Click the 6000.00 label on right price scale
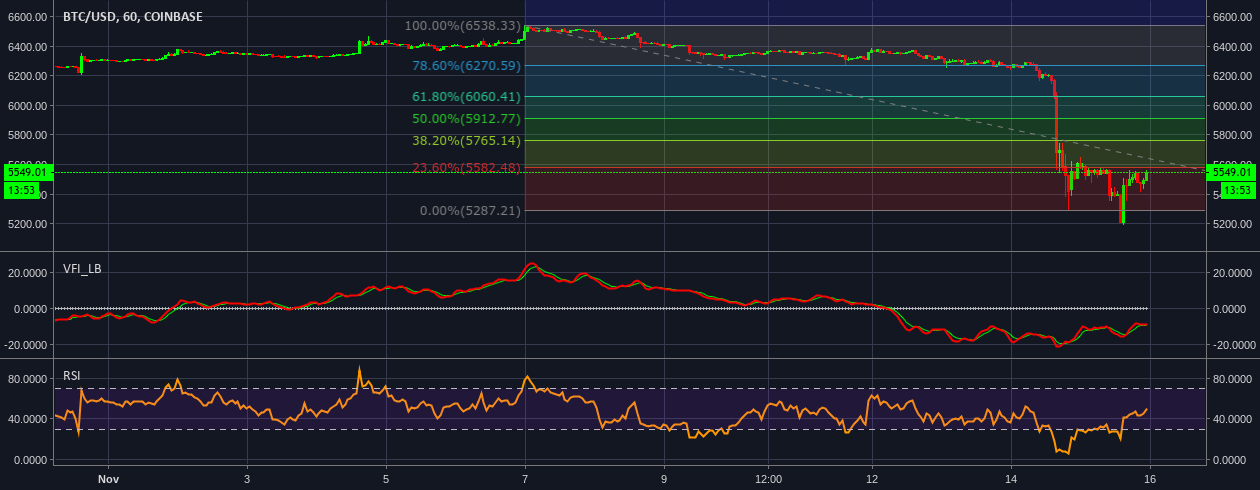1260x490 pixels. 1234,106
